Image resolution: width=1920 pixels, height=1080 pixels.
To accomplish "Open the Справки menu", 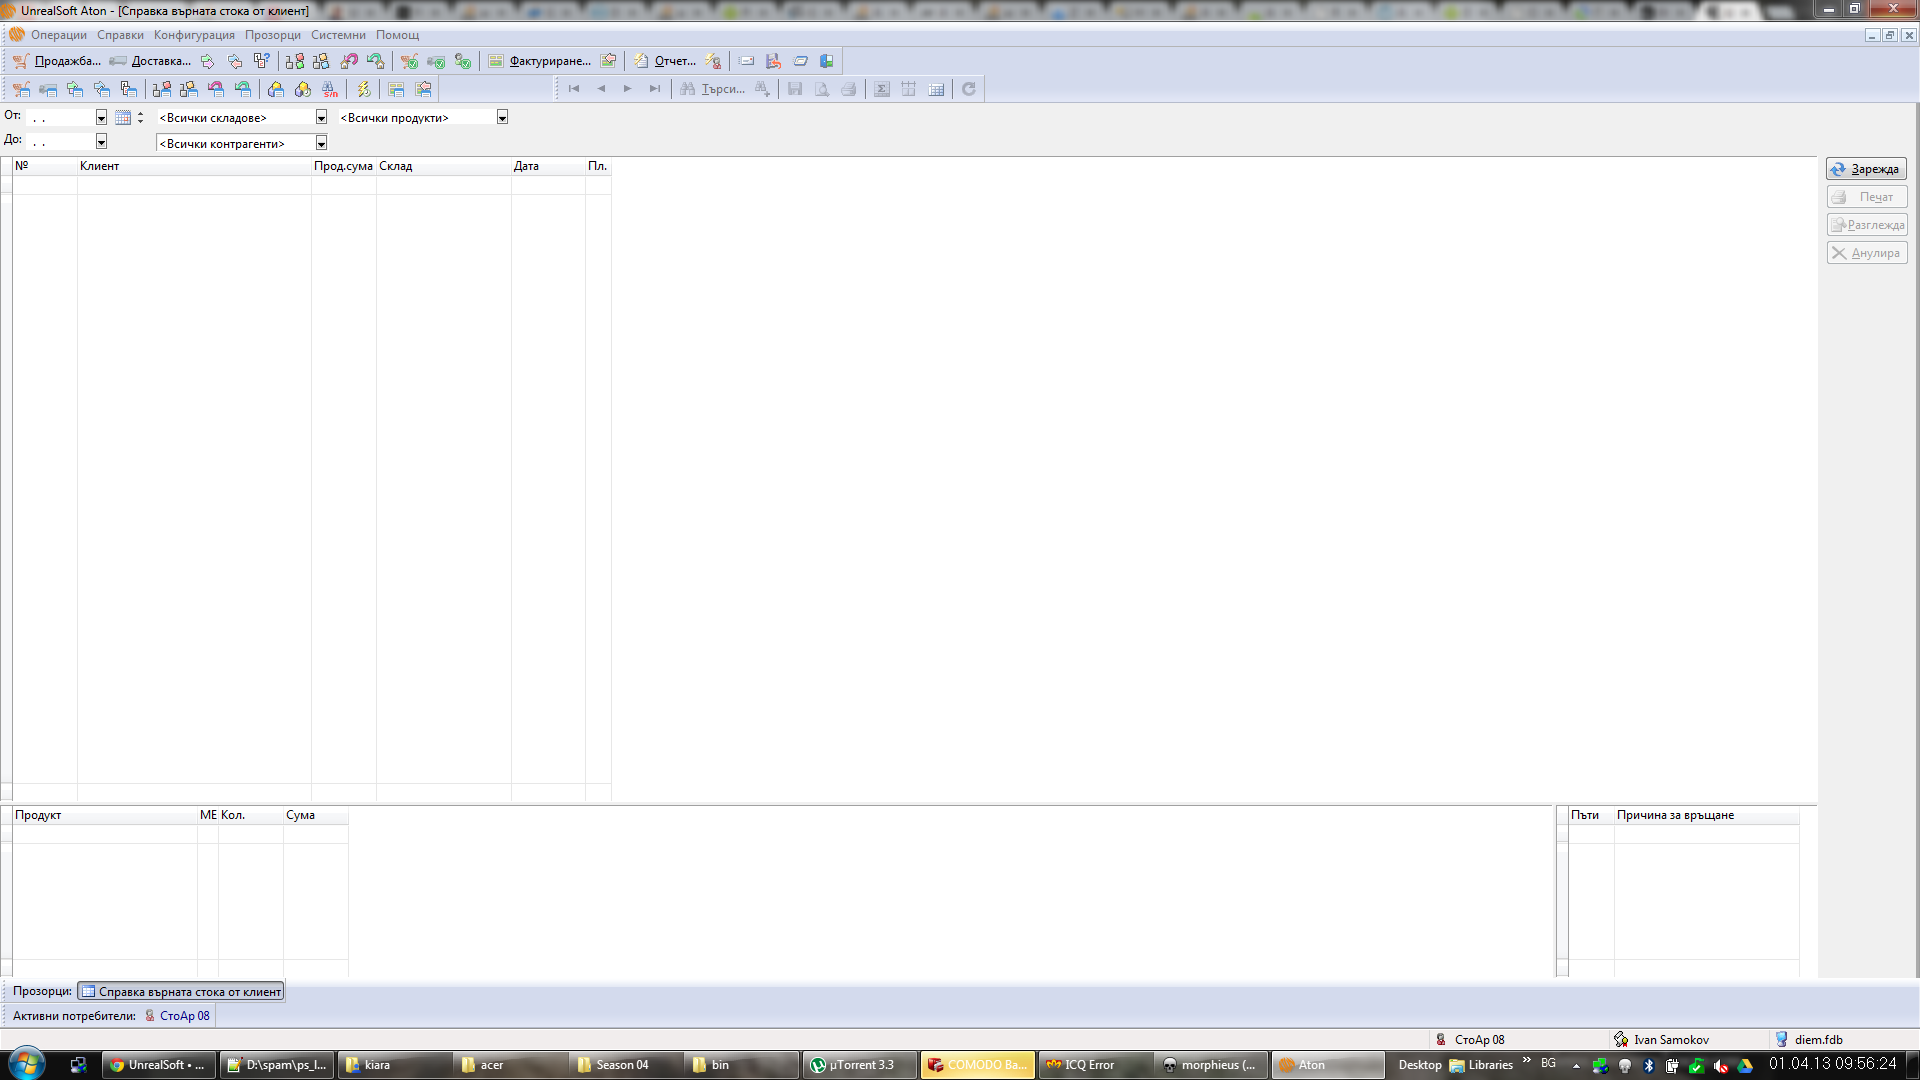I will click(x=120, y=35).
